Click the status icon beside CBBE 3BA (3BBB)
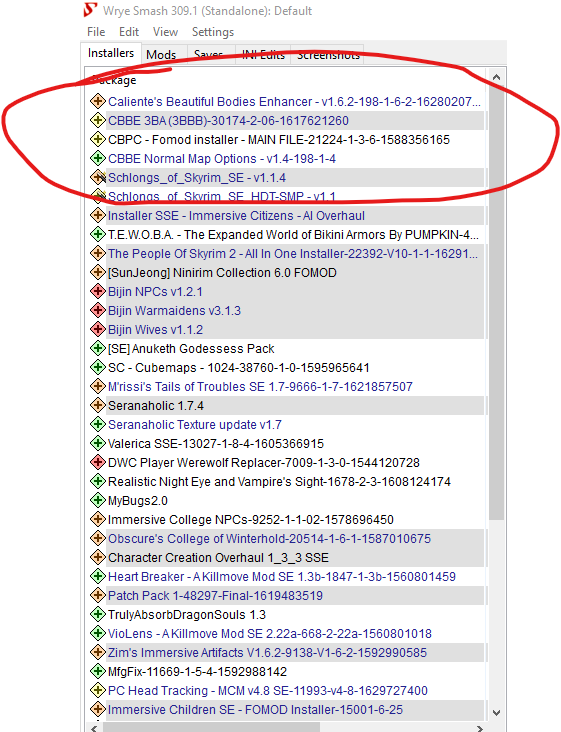The width and height of the screenshot is (561, 732). (98, 120)
